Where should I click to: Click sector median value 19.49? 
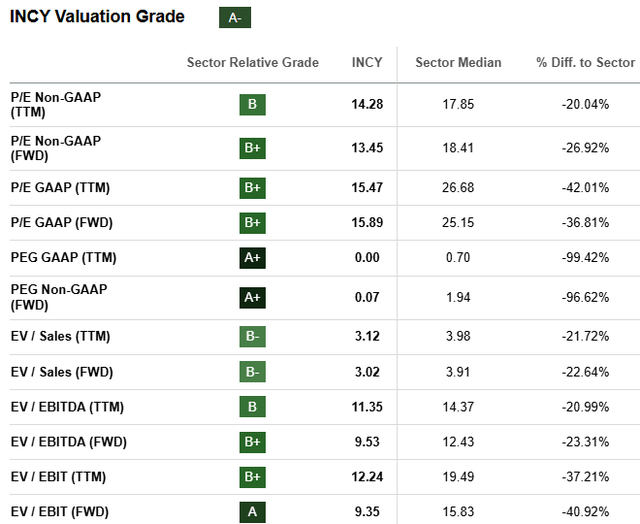point(458,477)
